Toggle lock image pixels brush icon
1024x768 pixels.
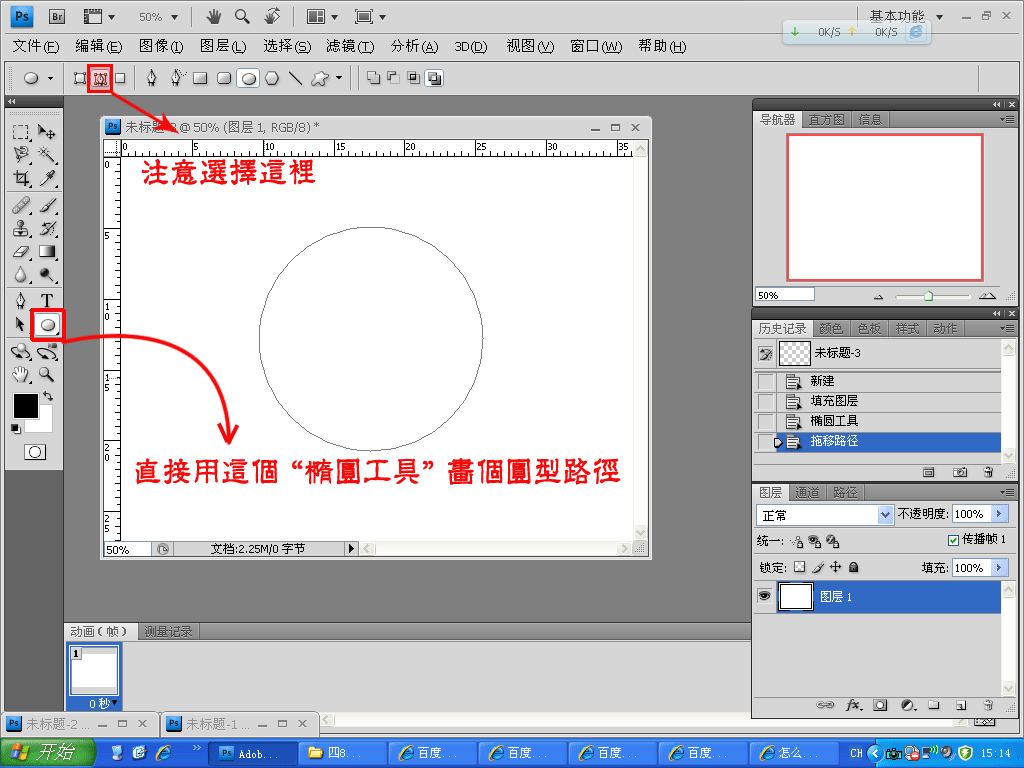pyautogui.click(x=818, y=567)
